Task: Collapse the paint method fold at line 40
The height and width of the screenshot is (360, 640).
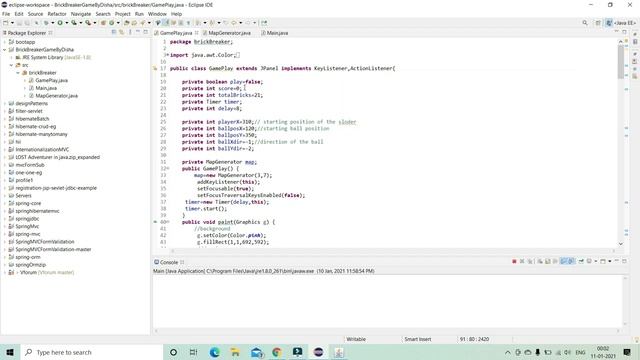Action: 168,222
